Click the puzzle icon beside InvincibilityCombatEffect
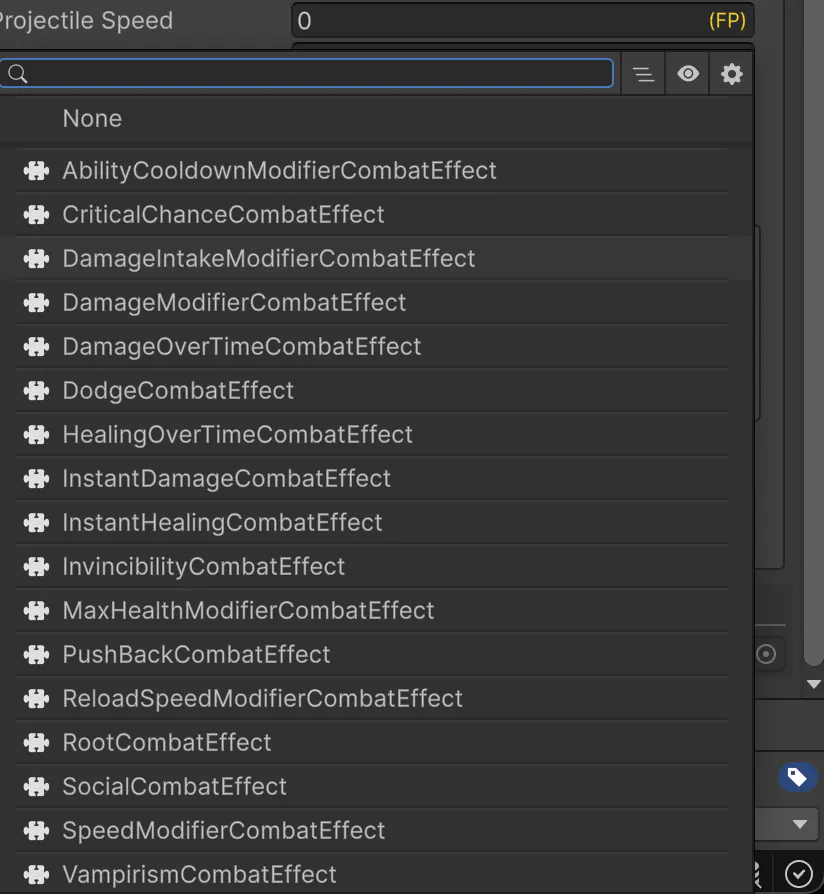Screen dimensions: 824x894 point(36,566)
